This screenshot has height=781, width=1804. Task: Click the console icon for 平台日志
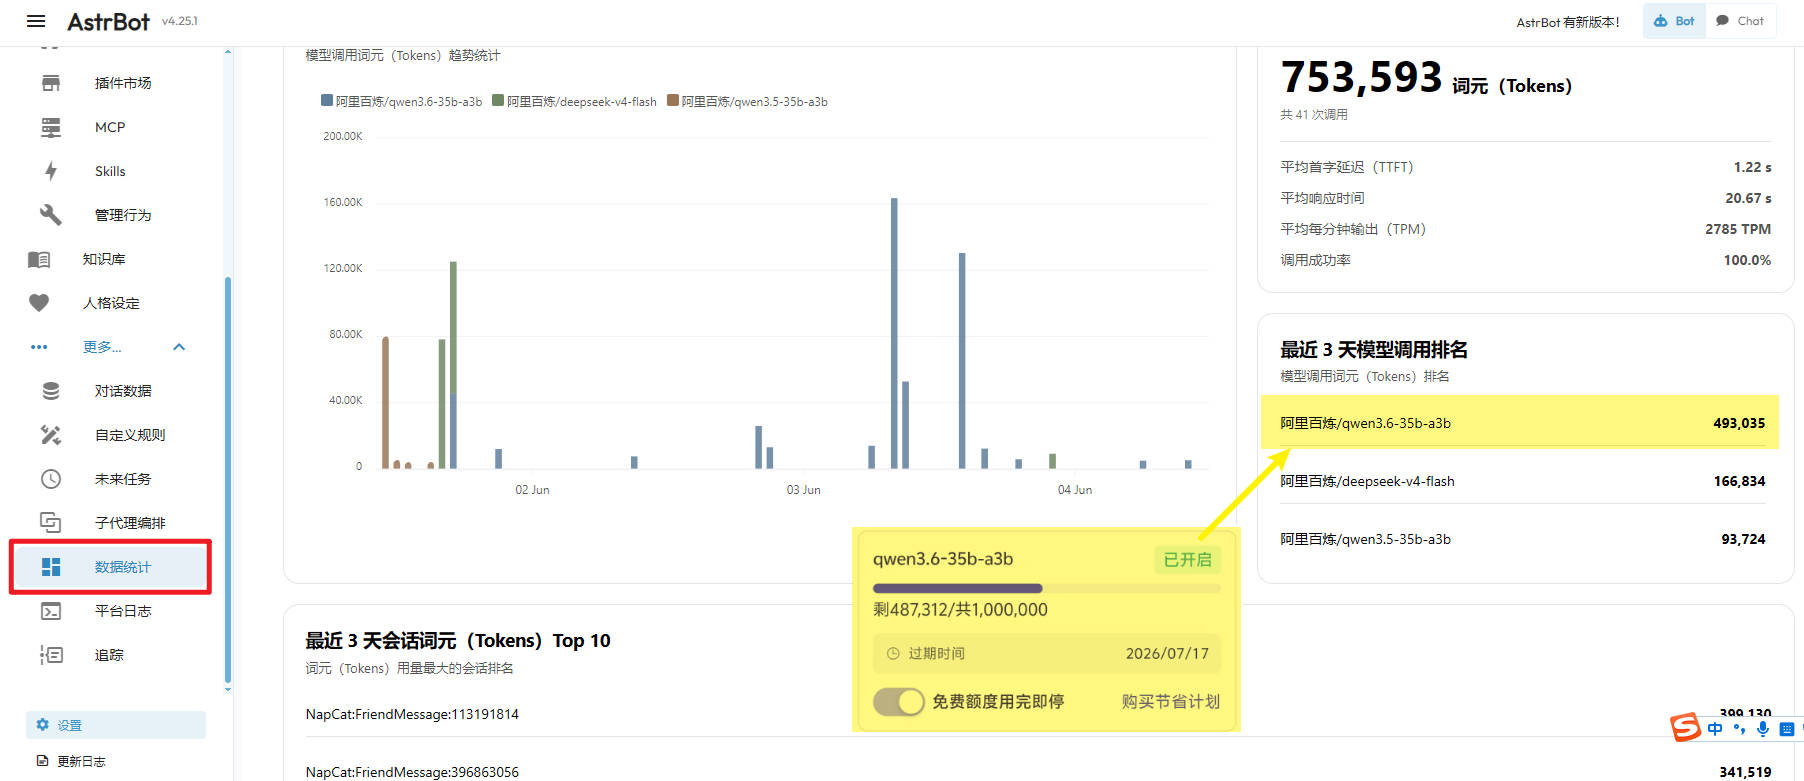pos(51,611)
